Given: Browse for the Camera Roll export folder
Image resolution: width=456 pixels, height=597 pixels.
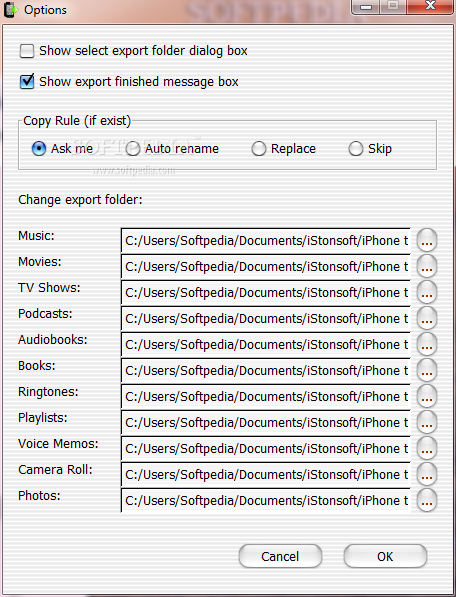Looking at the screenshot, I should coord(427,474).
